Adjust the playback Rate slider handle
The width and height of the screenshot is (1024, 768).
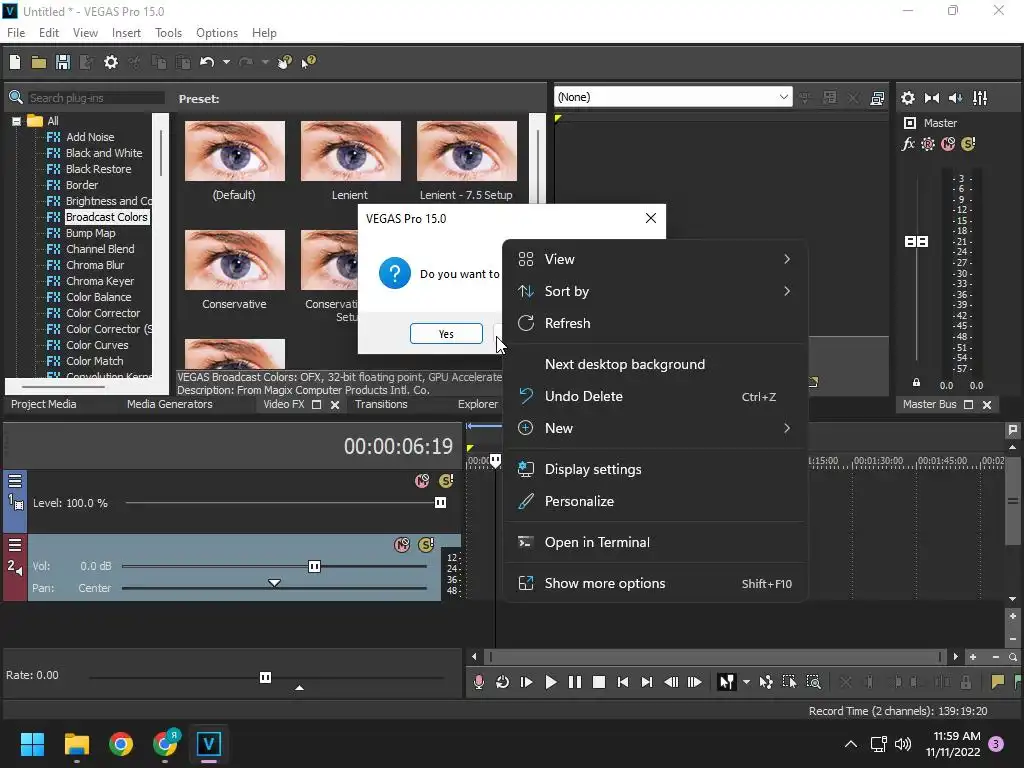[x=265, y=677]
